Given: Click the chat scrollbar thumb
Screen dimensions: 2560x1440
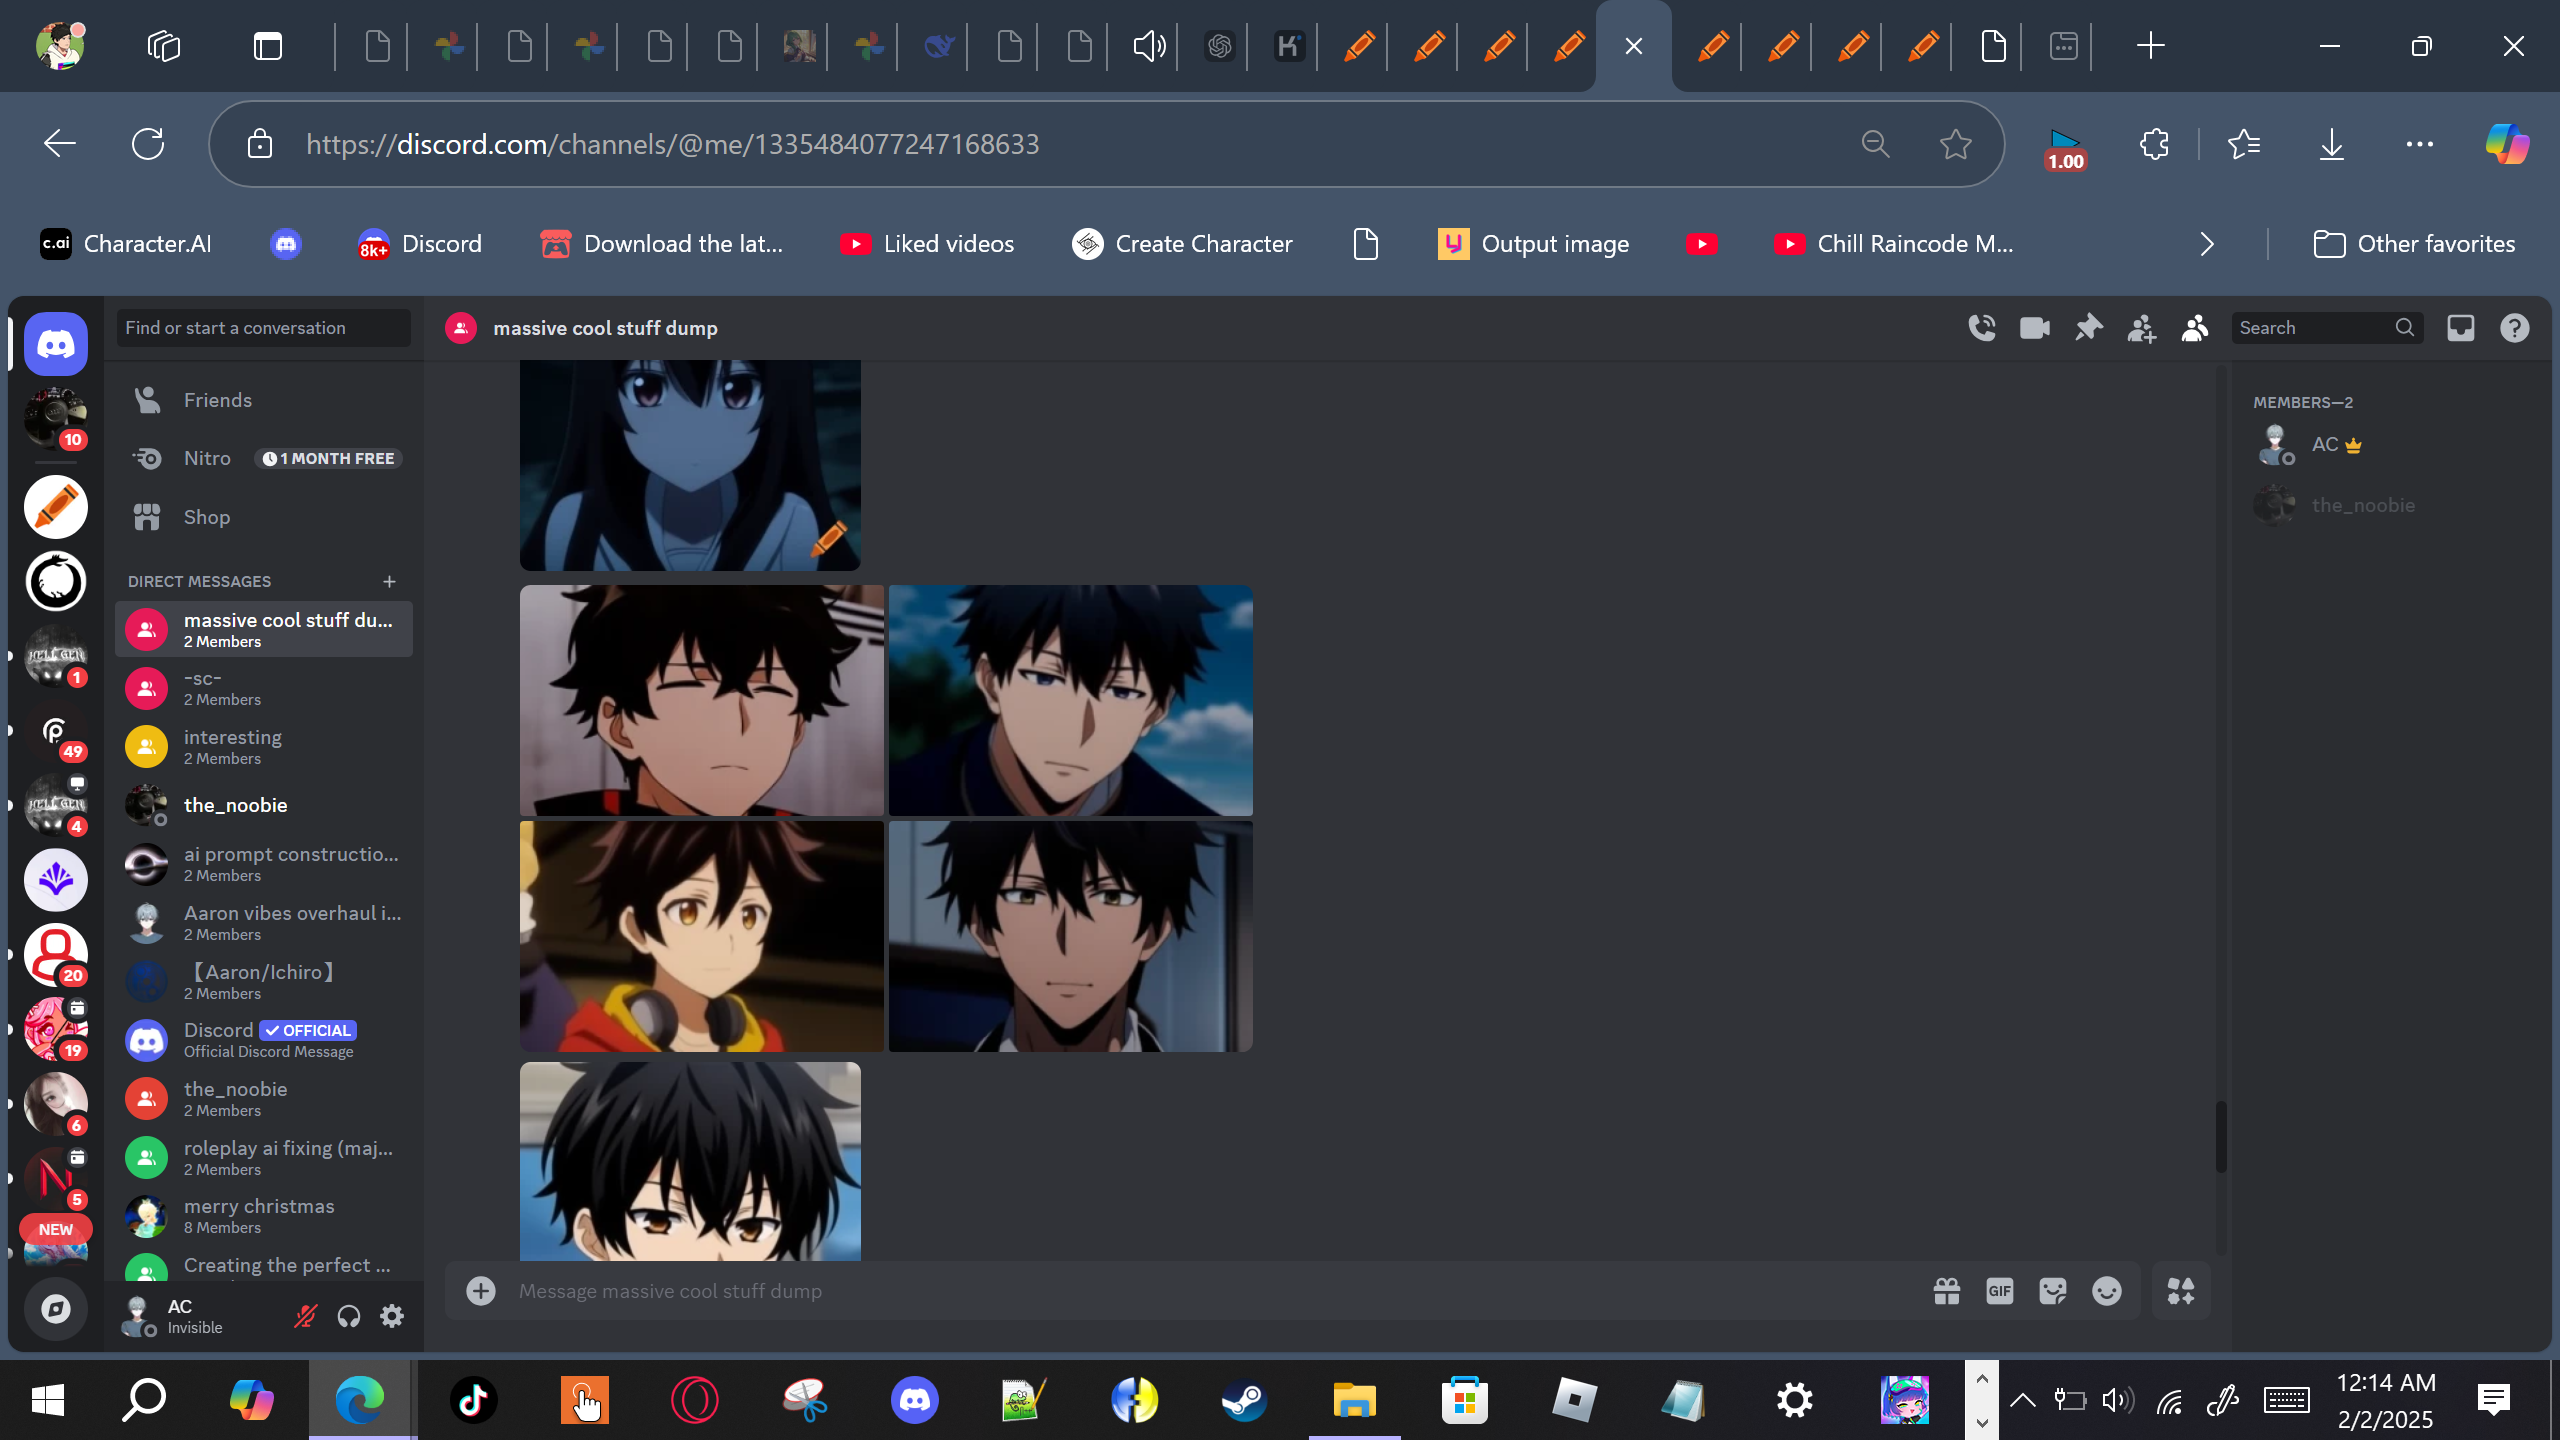Looking at the screenshot, I should 2220,1136.
